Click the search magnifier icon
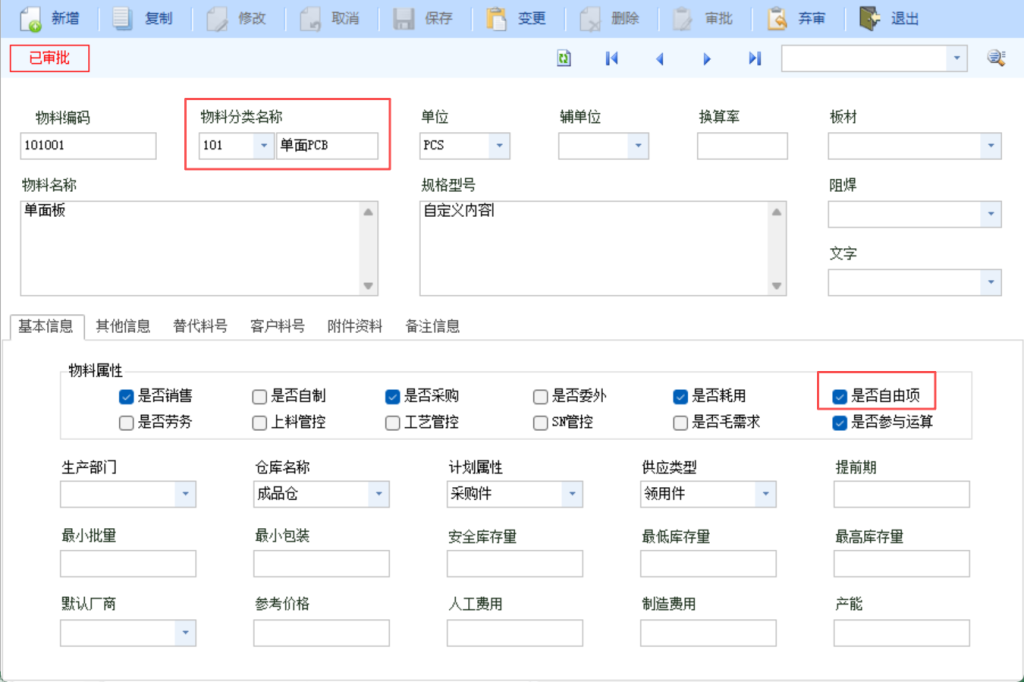Viewport: 1024px width, 682px height. [x=995, y=59]
